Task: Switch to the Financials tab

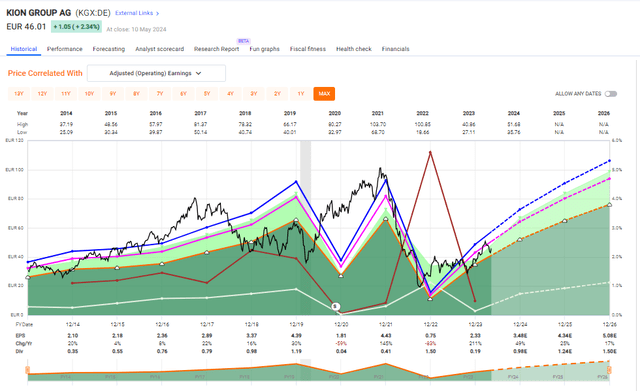Action: click(396, 49)
